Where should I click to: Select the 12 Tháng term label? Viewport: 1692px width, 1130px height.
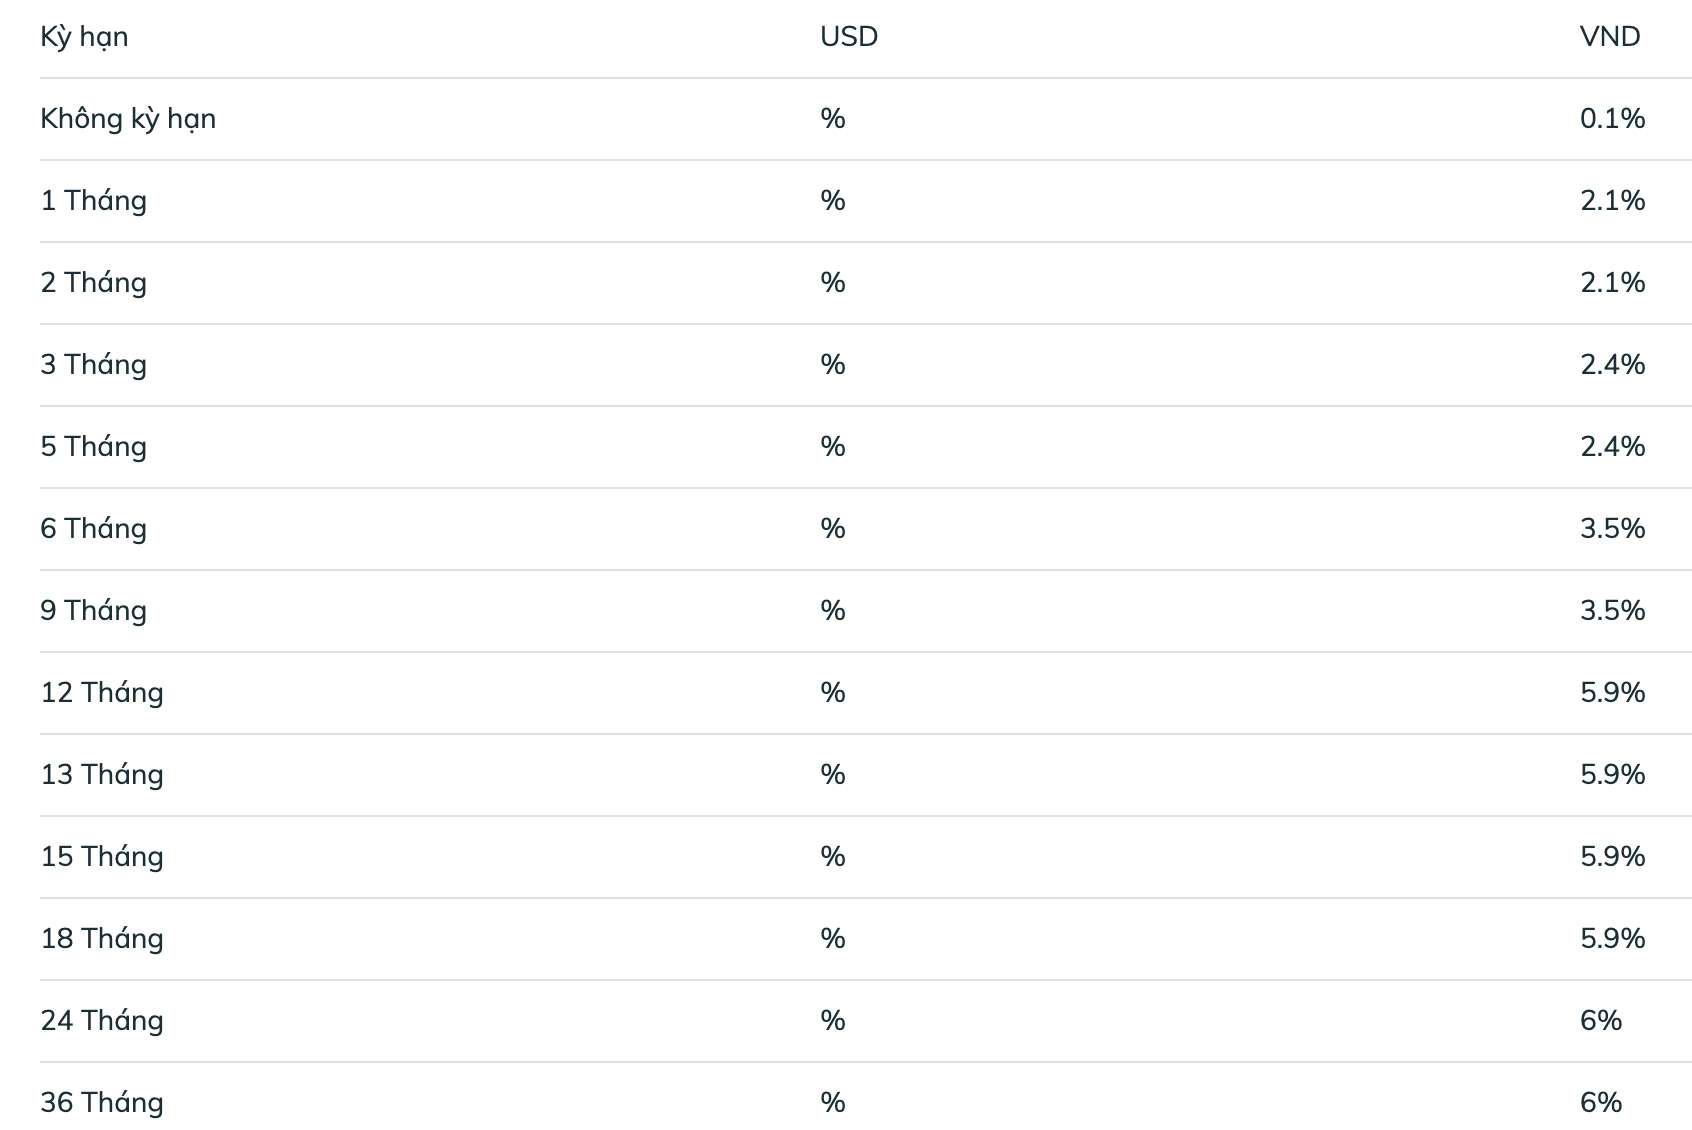(102, 693)
